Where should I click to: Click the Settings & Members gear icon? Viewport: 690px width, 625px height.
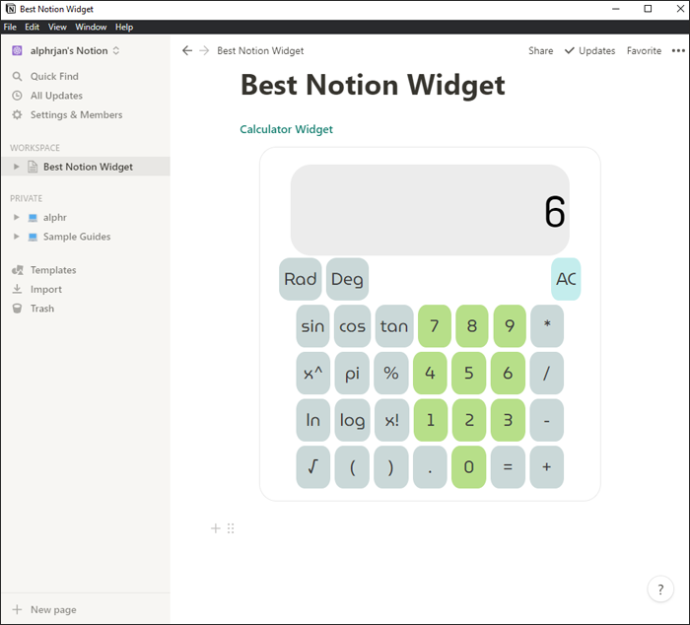click(17, 115)
